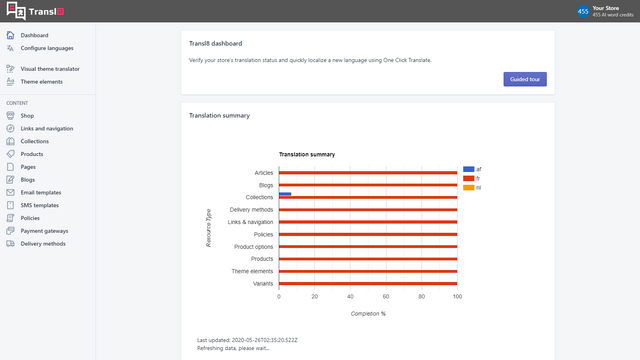
Task: Click Your Store account name
Action: click(x=605, y=8)
